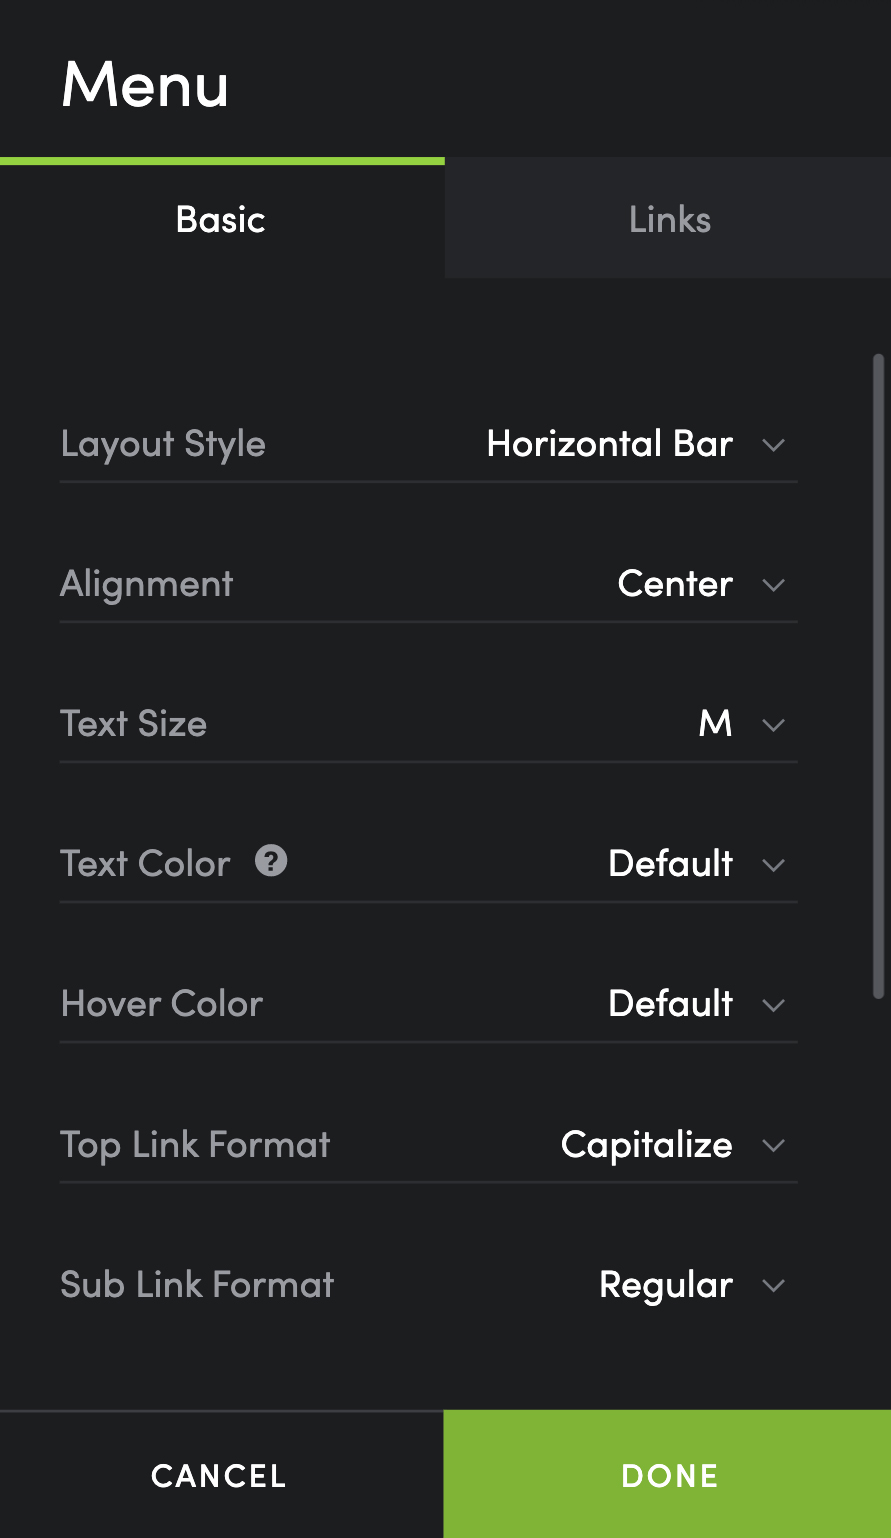This screenshot has height=1538, width=891.
Task: Open the Alignment dropdown showing Center
Action: click(x=700, y=584)
